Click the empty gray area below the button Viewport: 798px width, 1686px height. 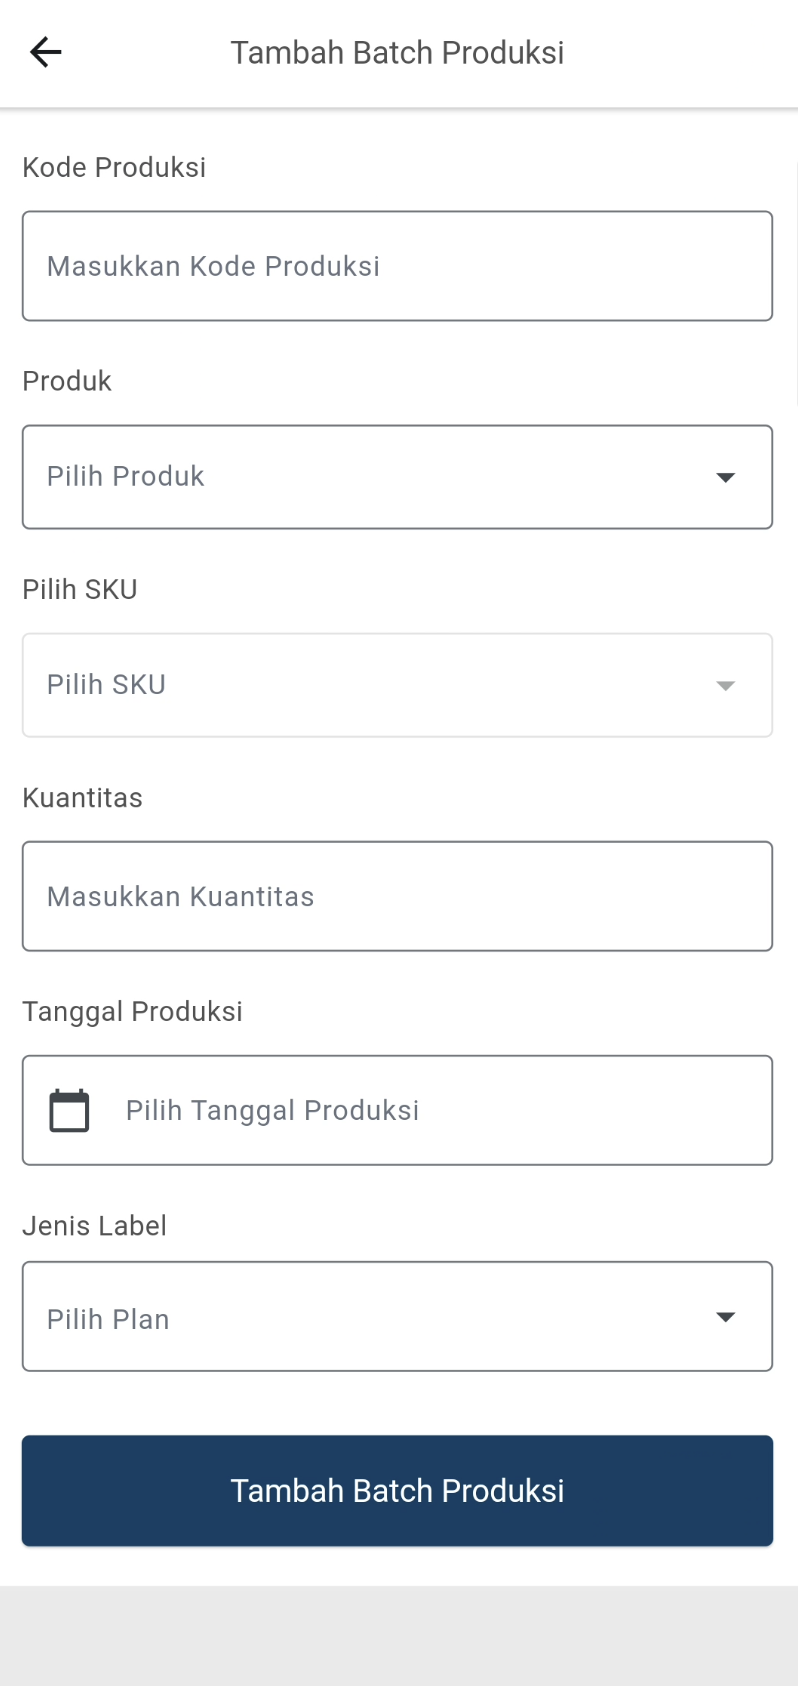click(x=397, y=1635)
